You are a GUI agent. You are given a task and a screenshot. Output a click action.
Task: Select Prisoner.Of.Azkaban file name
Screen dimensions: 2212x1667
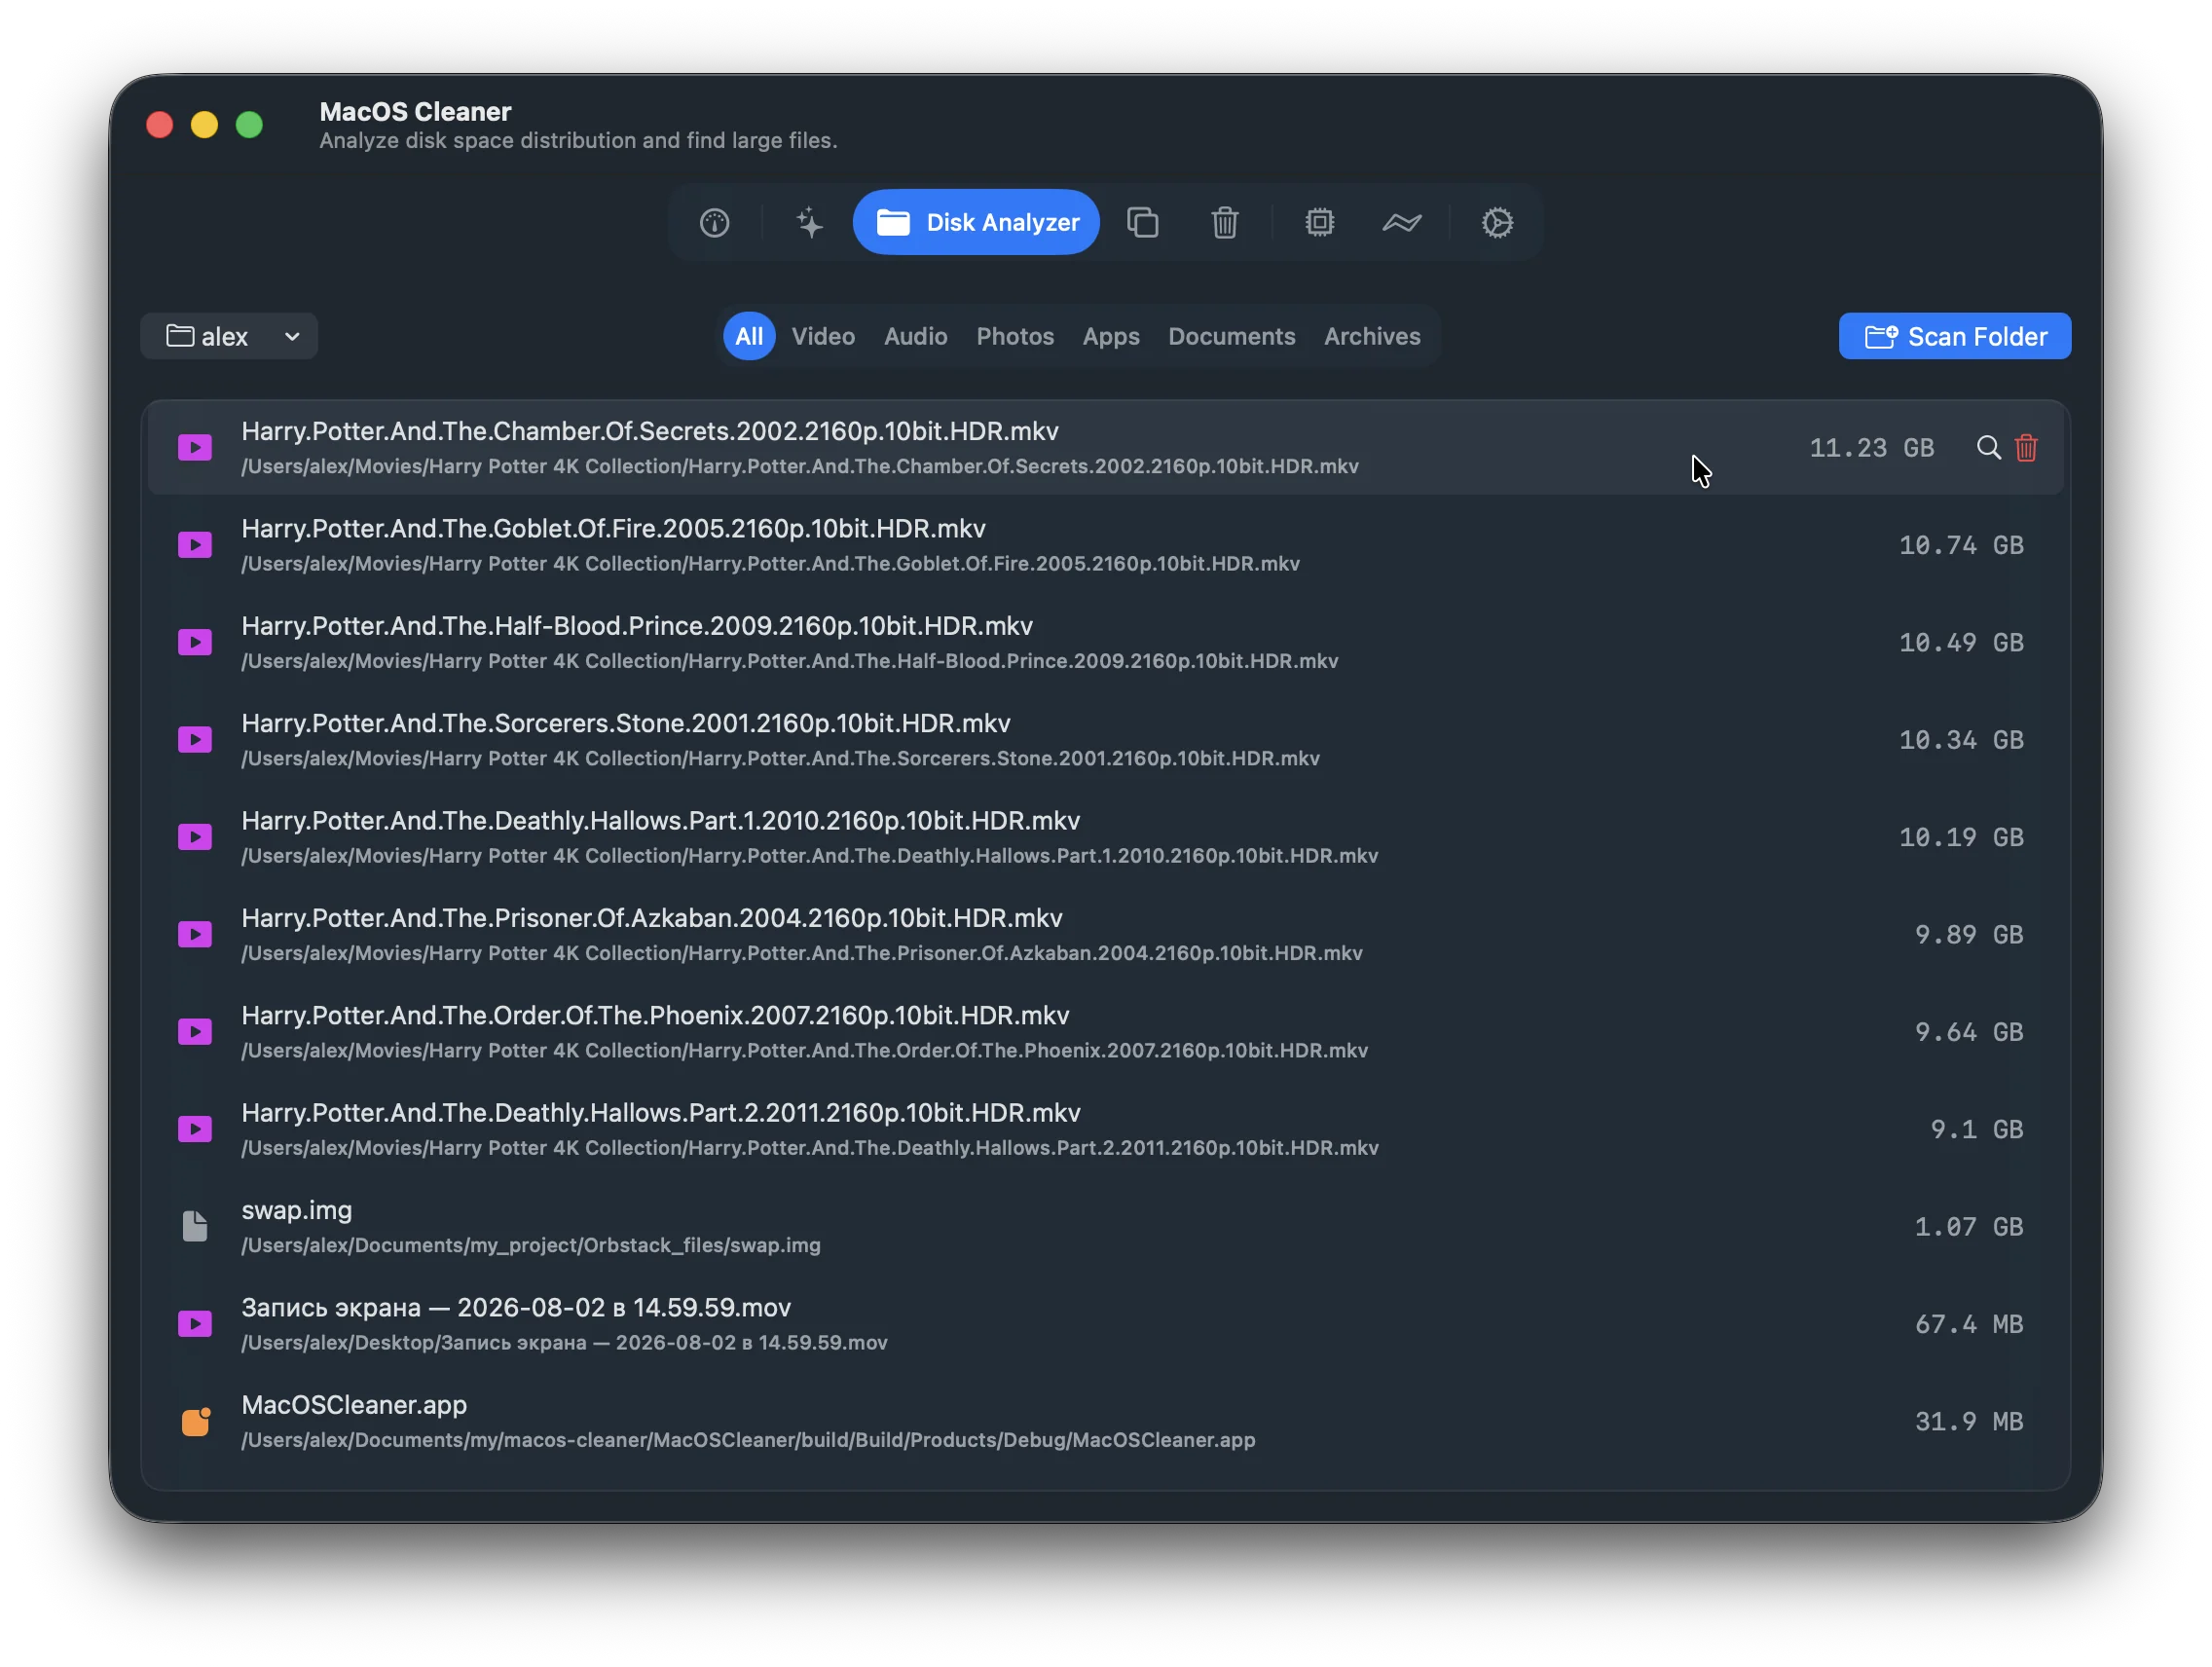[651, 917]
